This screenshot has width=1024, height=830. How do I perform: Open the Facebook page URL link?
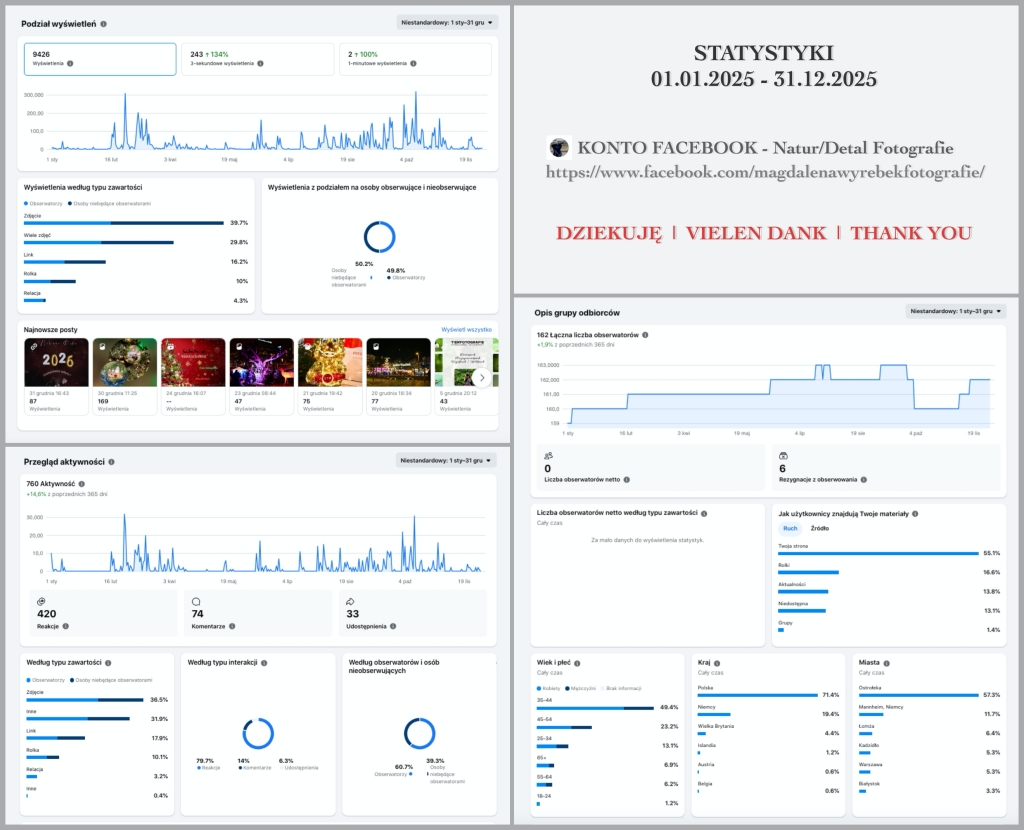pos(765,173)
